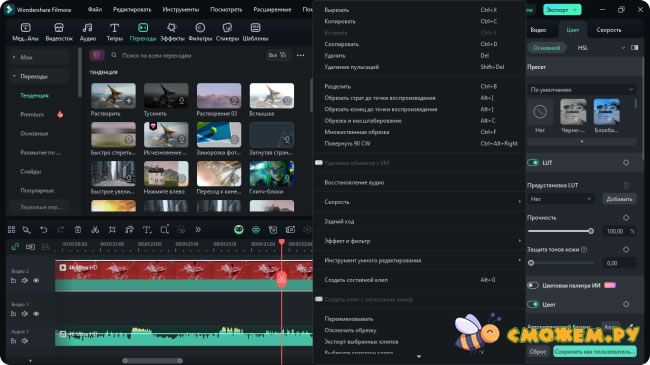Click the grid layout icon in timeline toolbar
The image size is (650, 365).
[12, 229]
